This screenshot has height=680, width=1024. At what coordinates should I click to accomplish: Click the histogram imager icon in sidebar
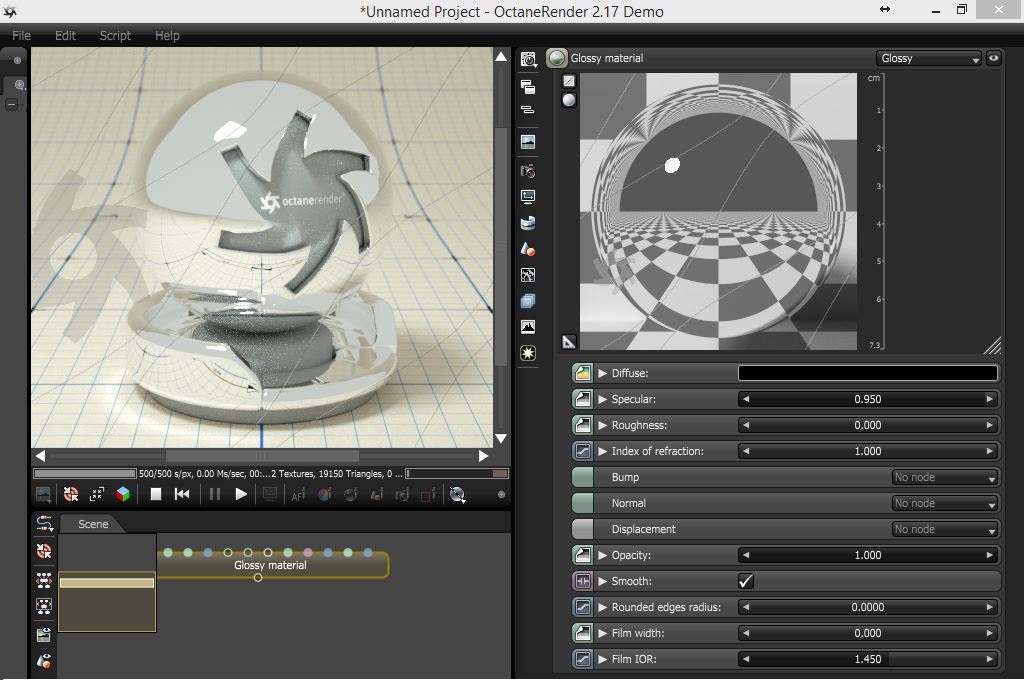pyautogui.click(x=528, y=327)
